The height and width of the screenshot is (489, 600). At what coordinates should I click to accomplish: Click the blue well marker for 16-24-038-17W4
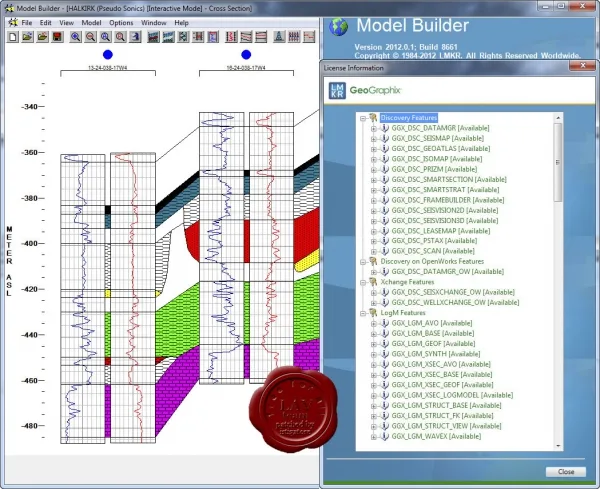coord(246,55)
